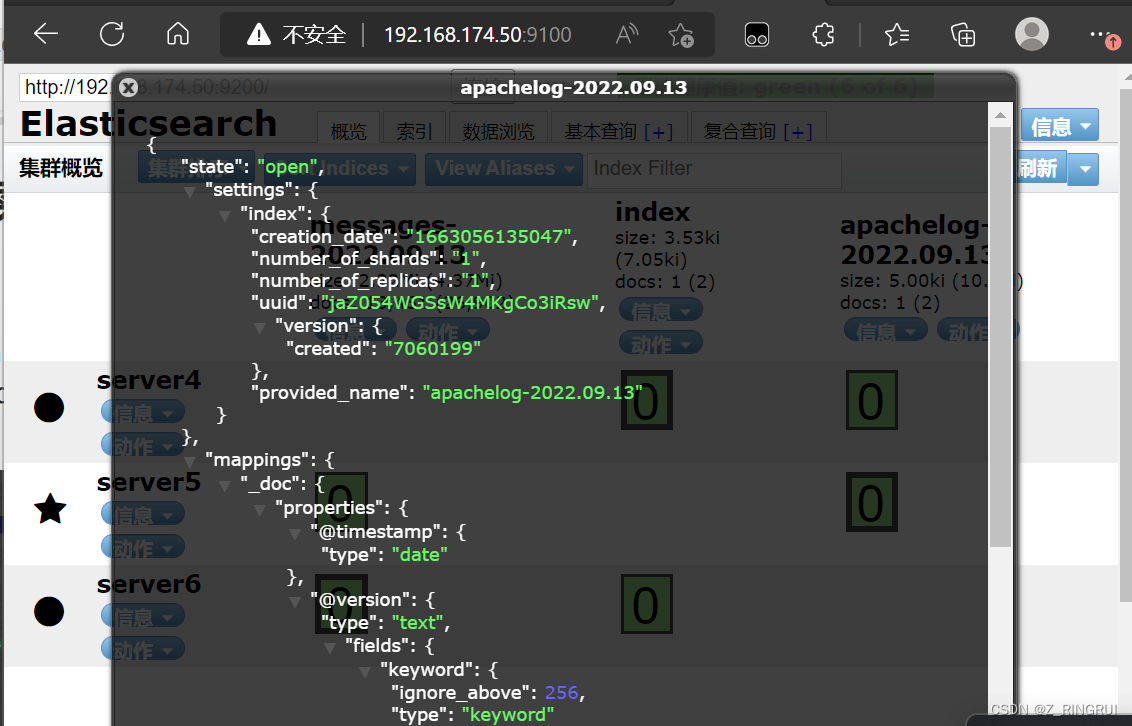1132x726 pixels.
Task: Collapse the "settings" JSON node
Action: click(x=190, y=191)
